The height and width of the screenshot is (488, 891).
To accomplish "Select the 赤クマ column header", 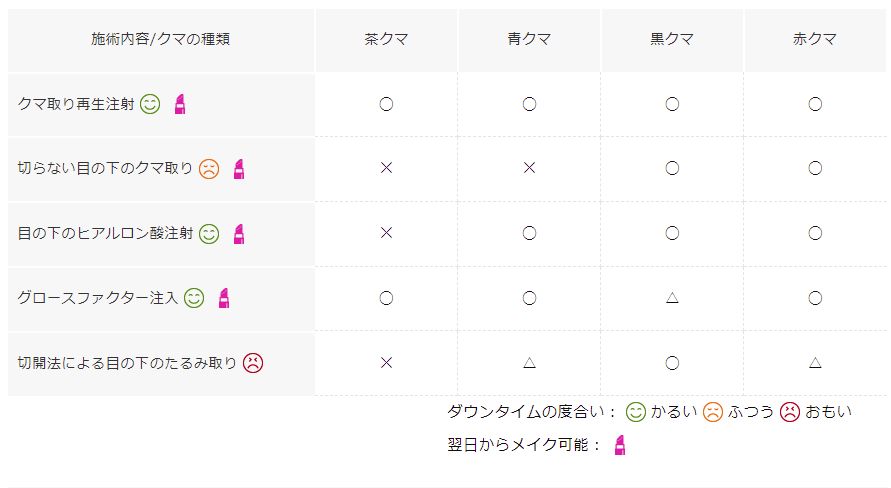I will (x=815, y=40).
